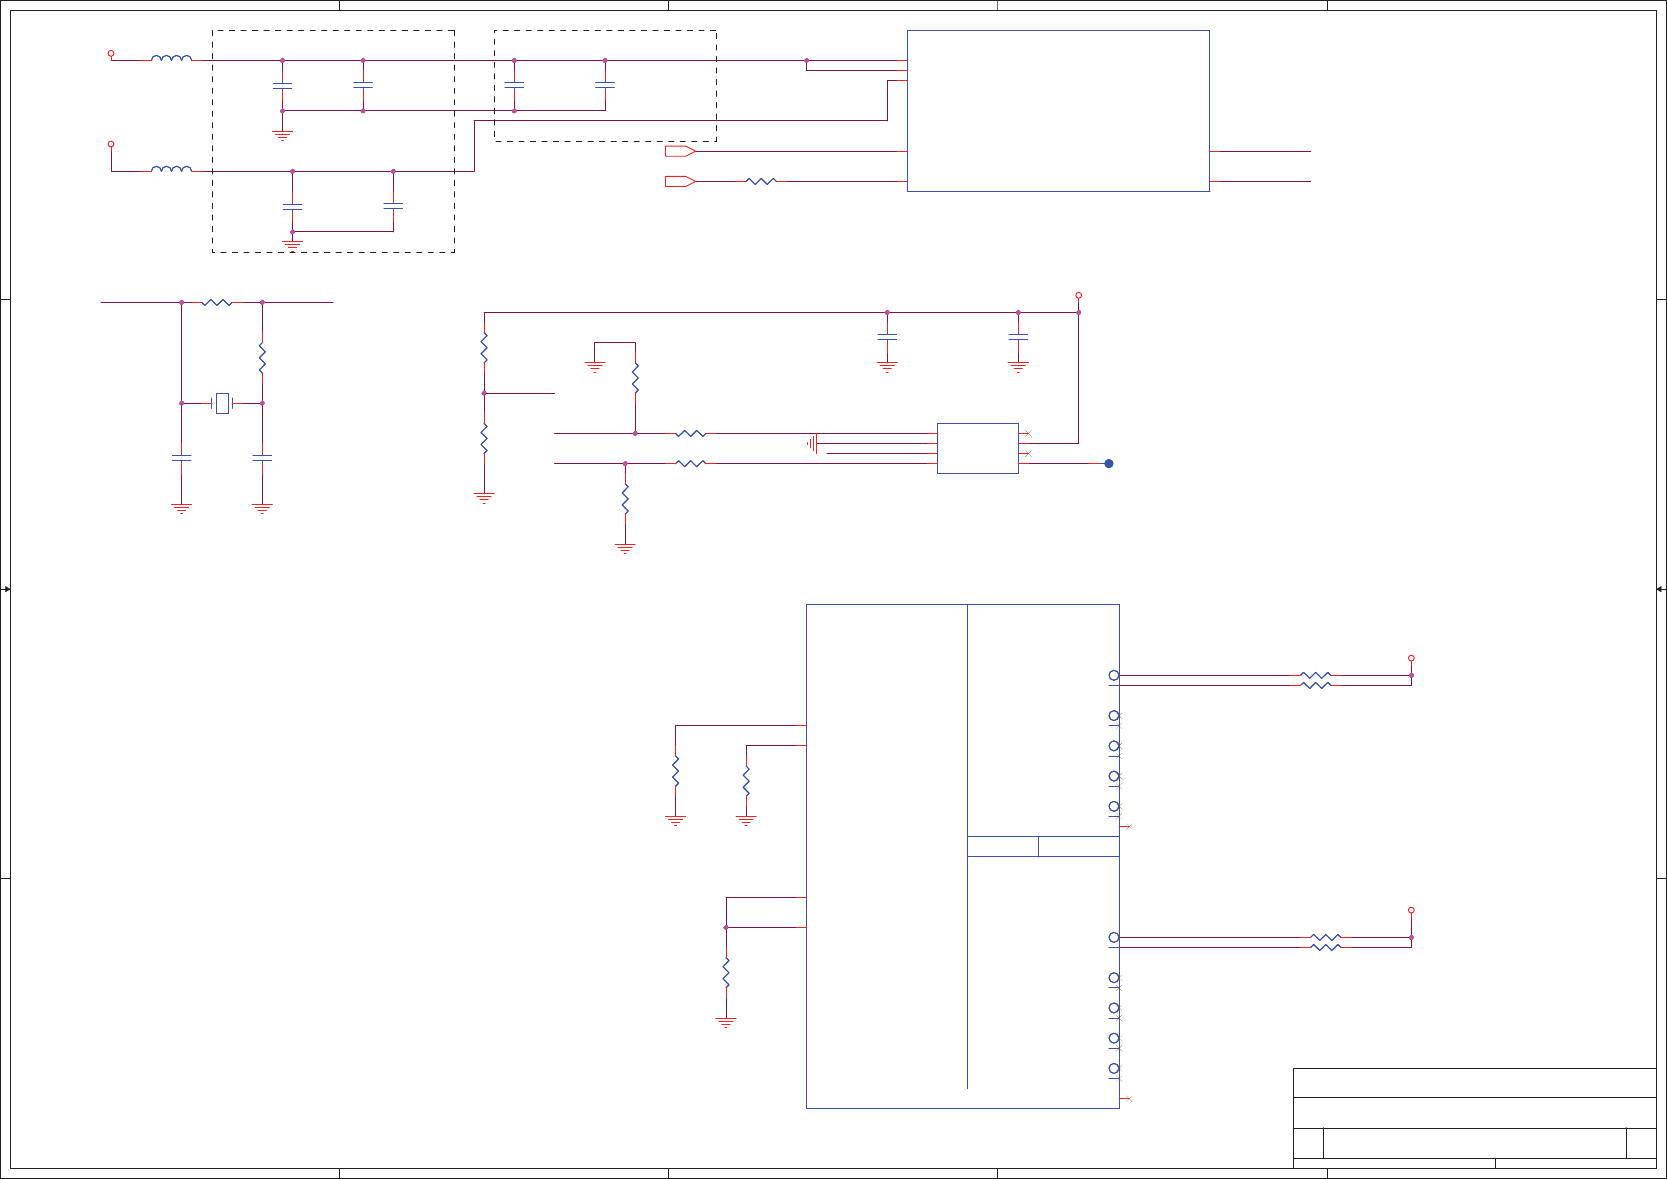Click the title block at the sheet corner
This screenshot has height=1179, width=1667.
pos(1474,1118)
